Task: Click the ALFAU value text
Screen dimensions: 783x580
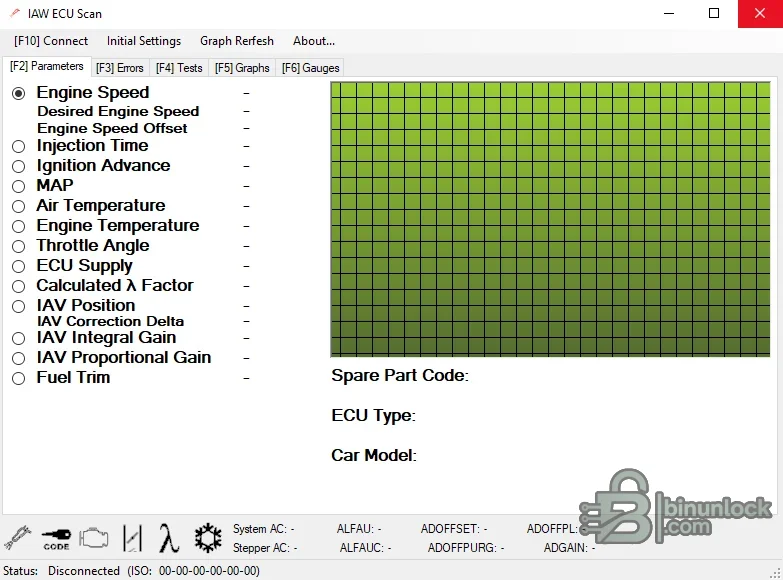Action: (359, 529)
